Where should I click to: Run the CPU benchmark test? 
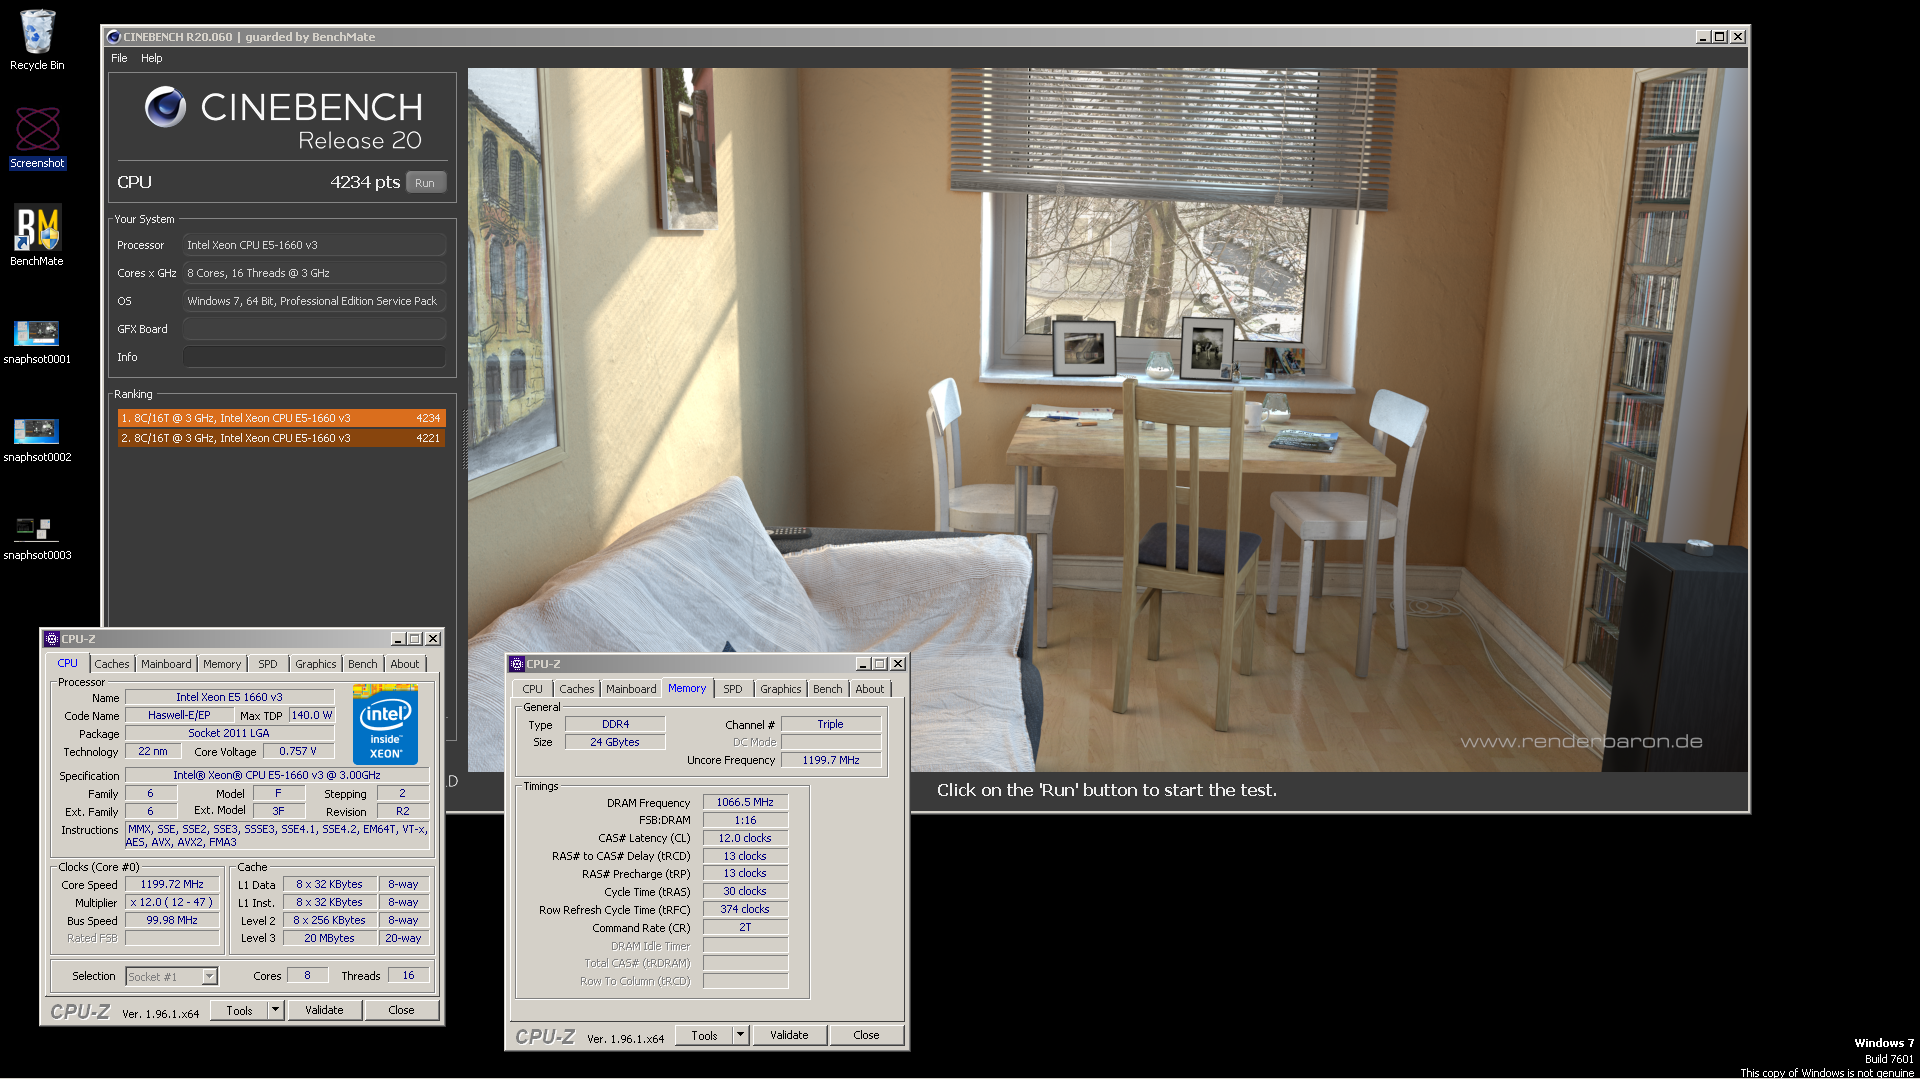coord(425,183)
